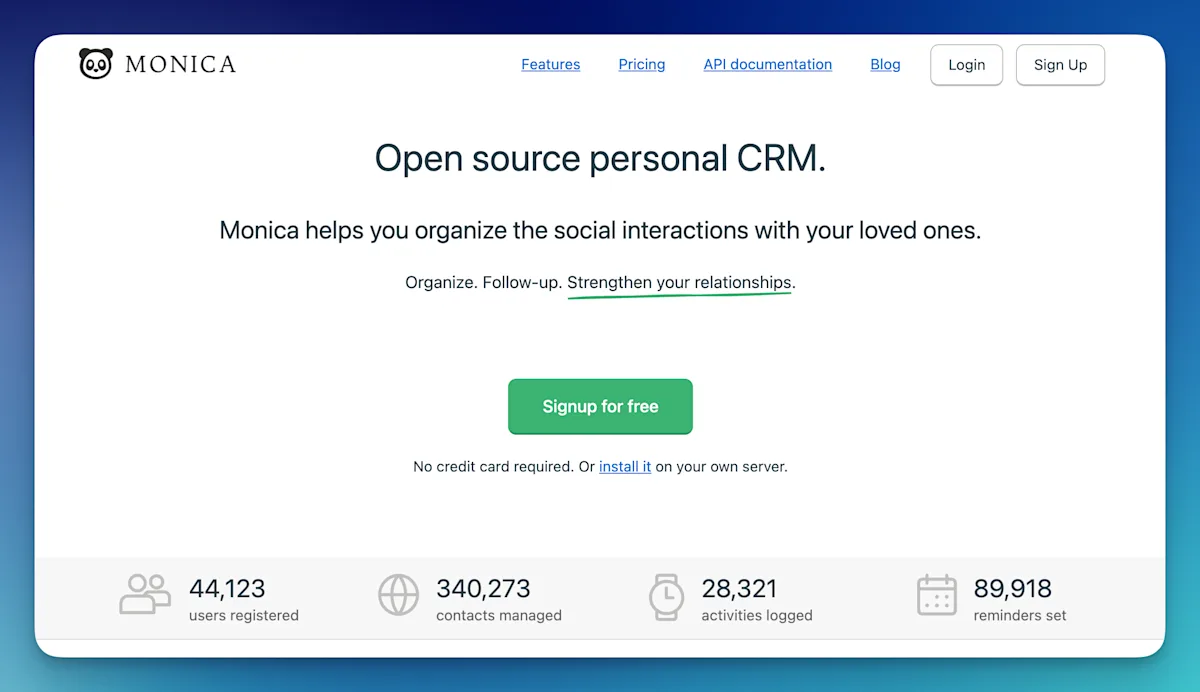Click the contacts managed globe icon
The height and width of the screenshot is (692, 1200).
(x=398, y=594)
